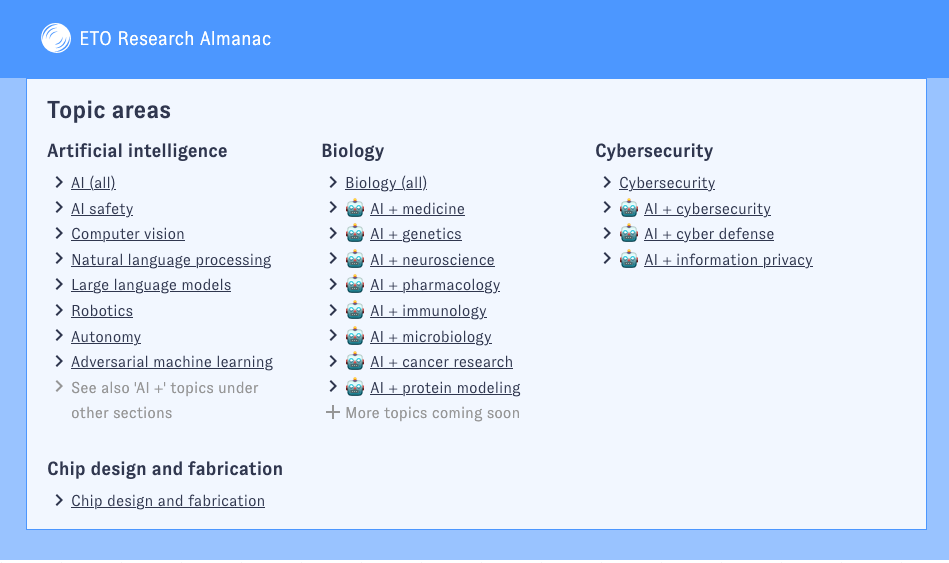
Task: Click the robot icon beside AI + medicine
Action: (x=355, y=208)
